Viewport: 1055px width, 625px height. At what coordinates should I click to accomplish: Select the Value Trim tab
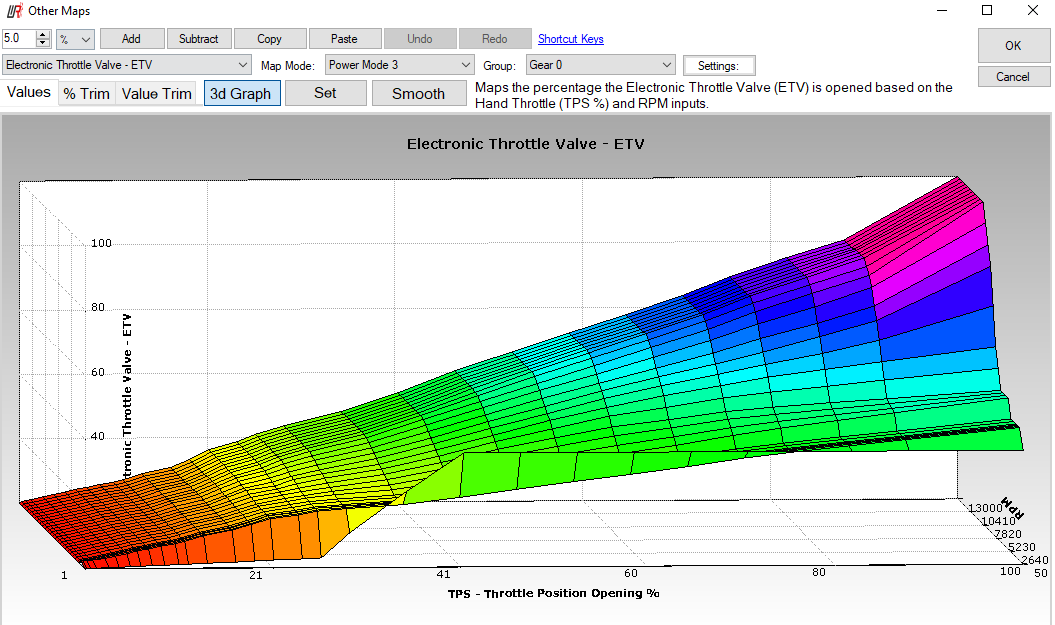pyautogui.click(x=157, y=93)
